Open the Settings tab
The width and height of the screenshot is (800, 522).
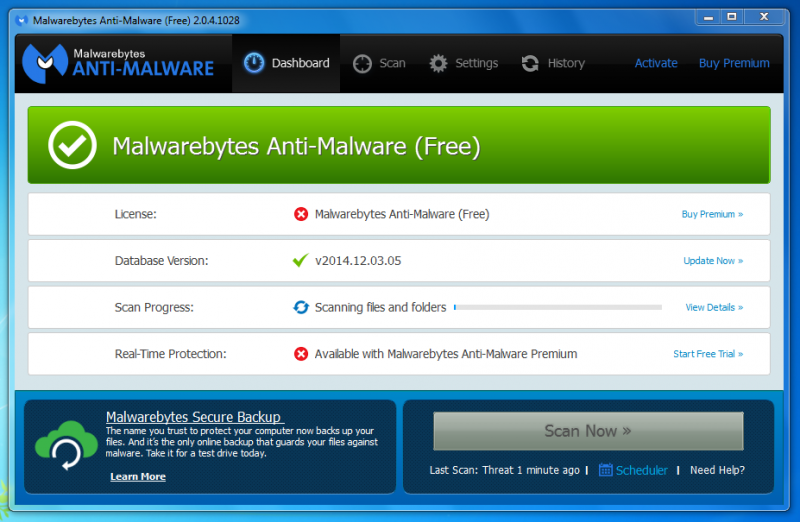point(463,63)
